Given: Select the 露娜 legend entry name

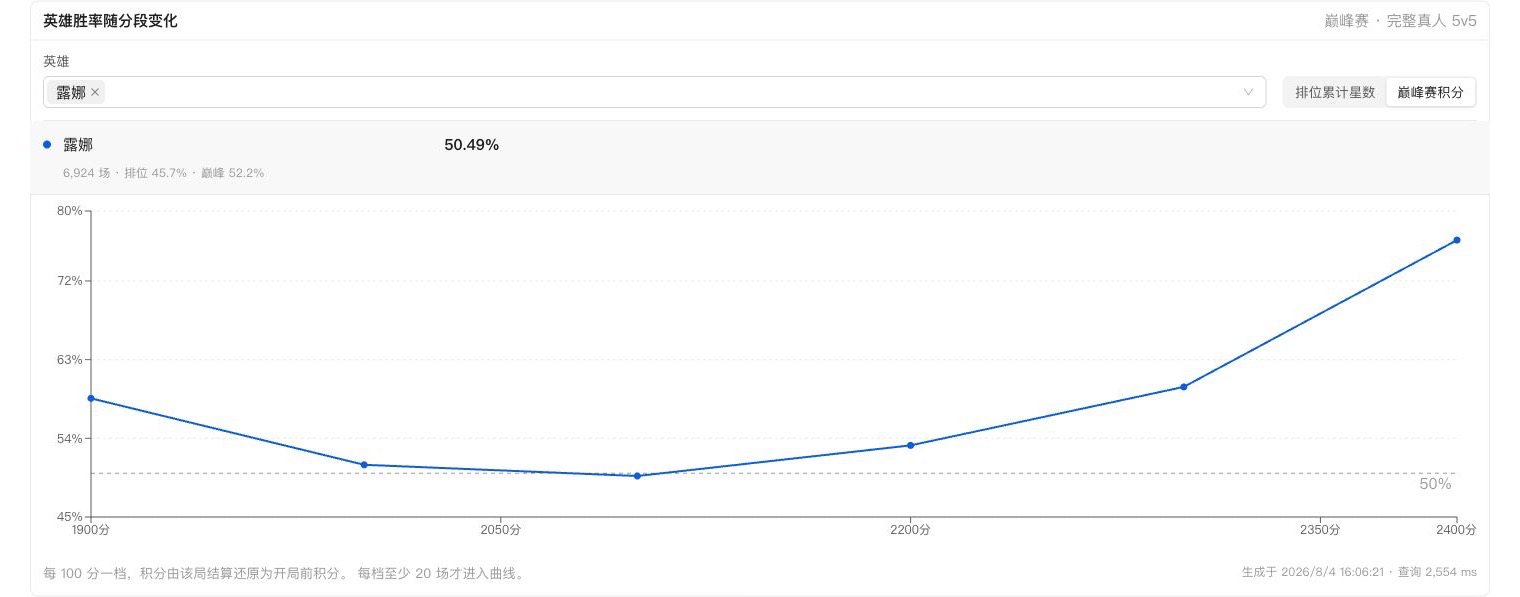Looking at the screenshot, I should [78, 145].
